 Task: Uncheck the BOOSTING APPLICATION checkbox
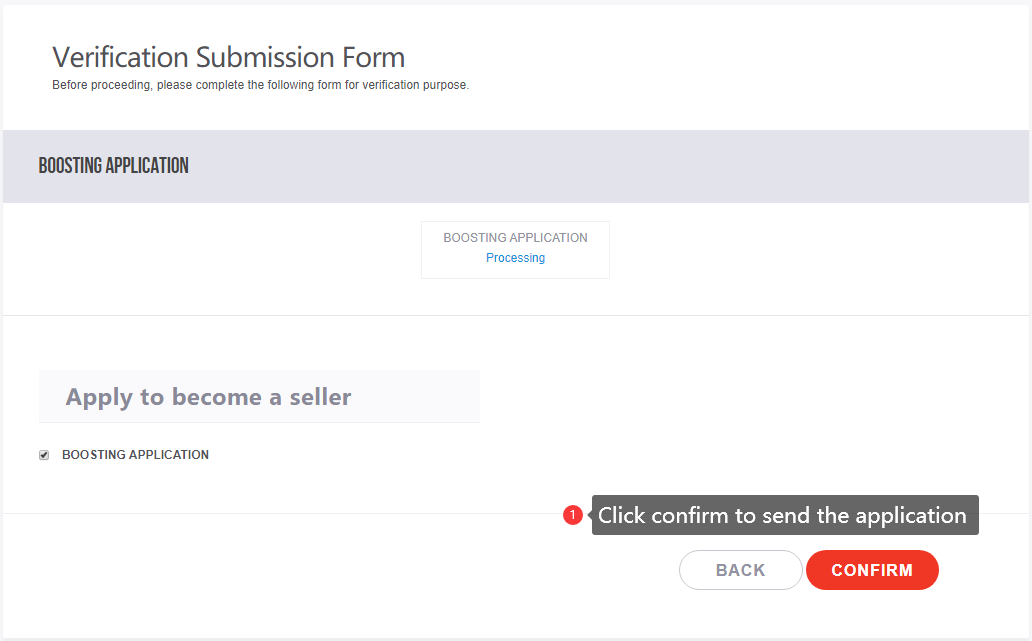pyautogui.click(x=44, y=455)
